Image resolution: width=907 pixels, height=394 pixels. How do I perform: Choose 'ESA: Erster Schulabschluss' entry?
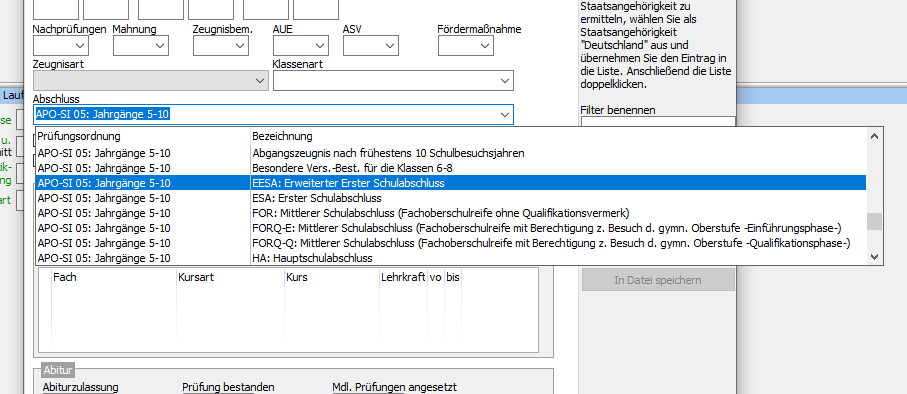click(451, 198)
